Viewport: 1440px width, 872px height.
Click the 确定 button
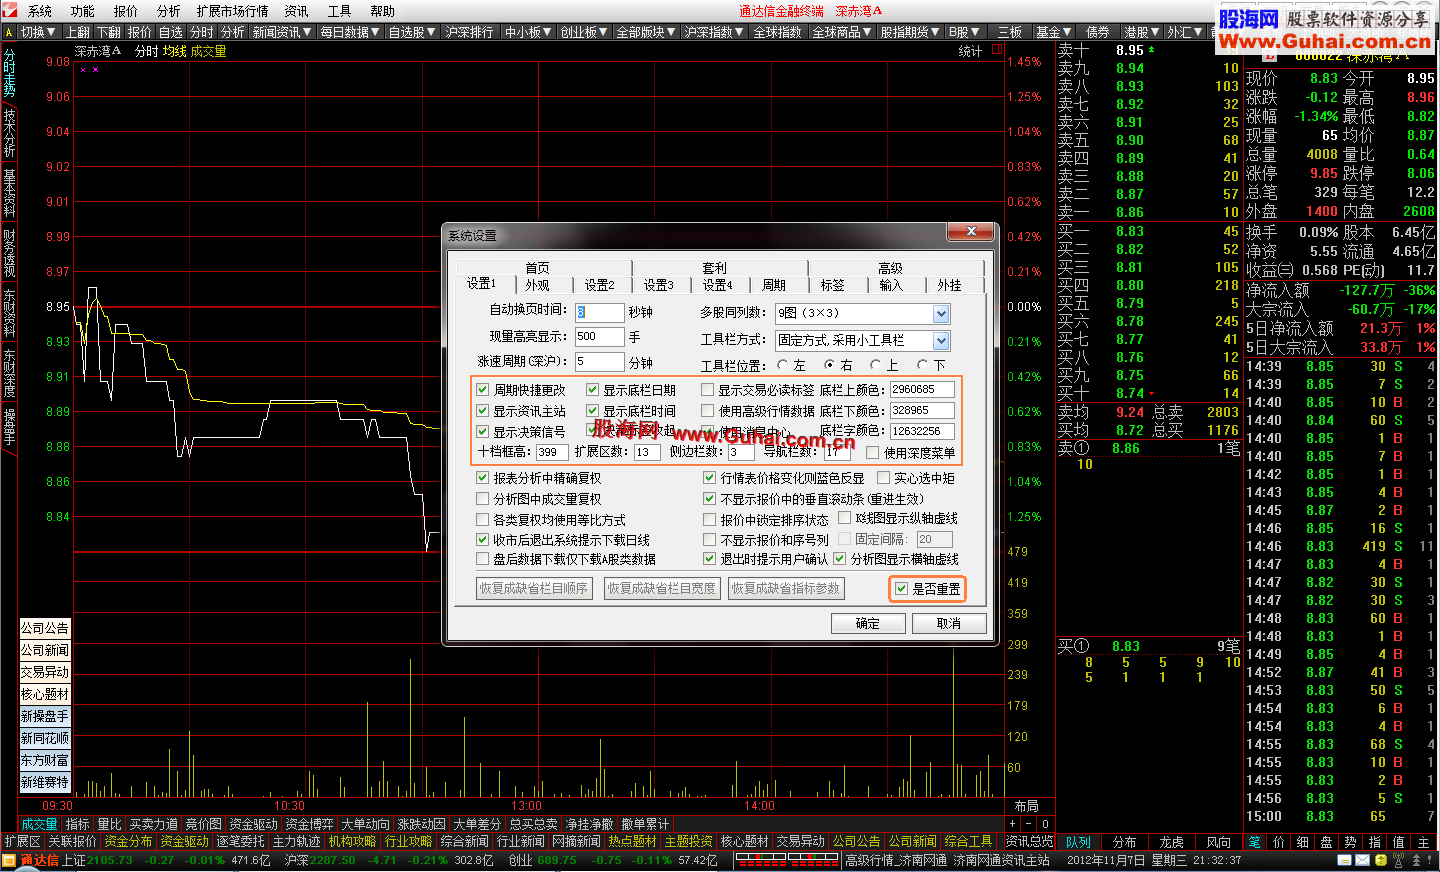[868, 623]
